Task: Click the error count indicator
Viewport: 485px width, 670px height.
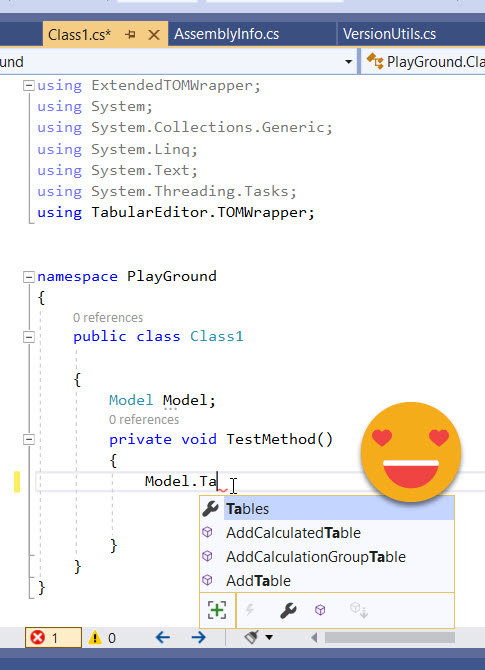Action: (x=53, y=638)
